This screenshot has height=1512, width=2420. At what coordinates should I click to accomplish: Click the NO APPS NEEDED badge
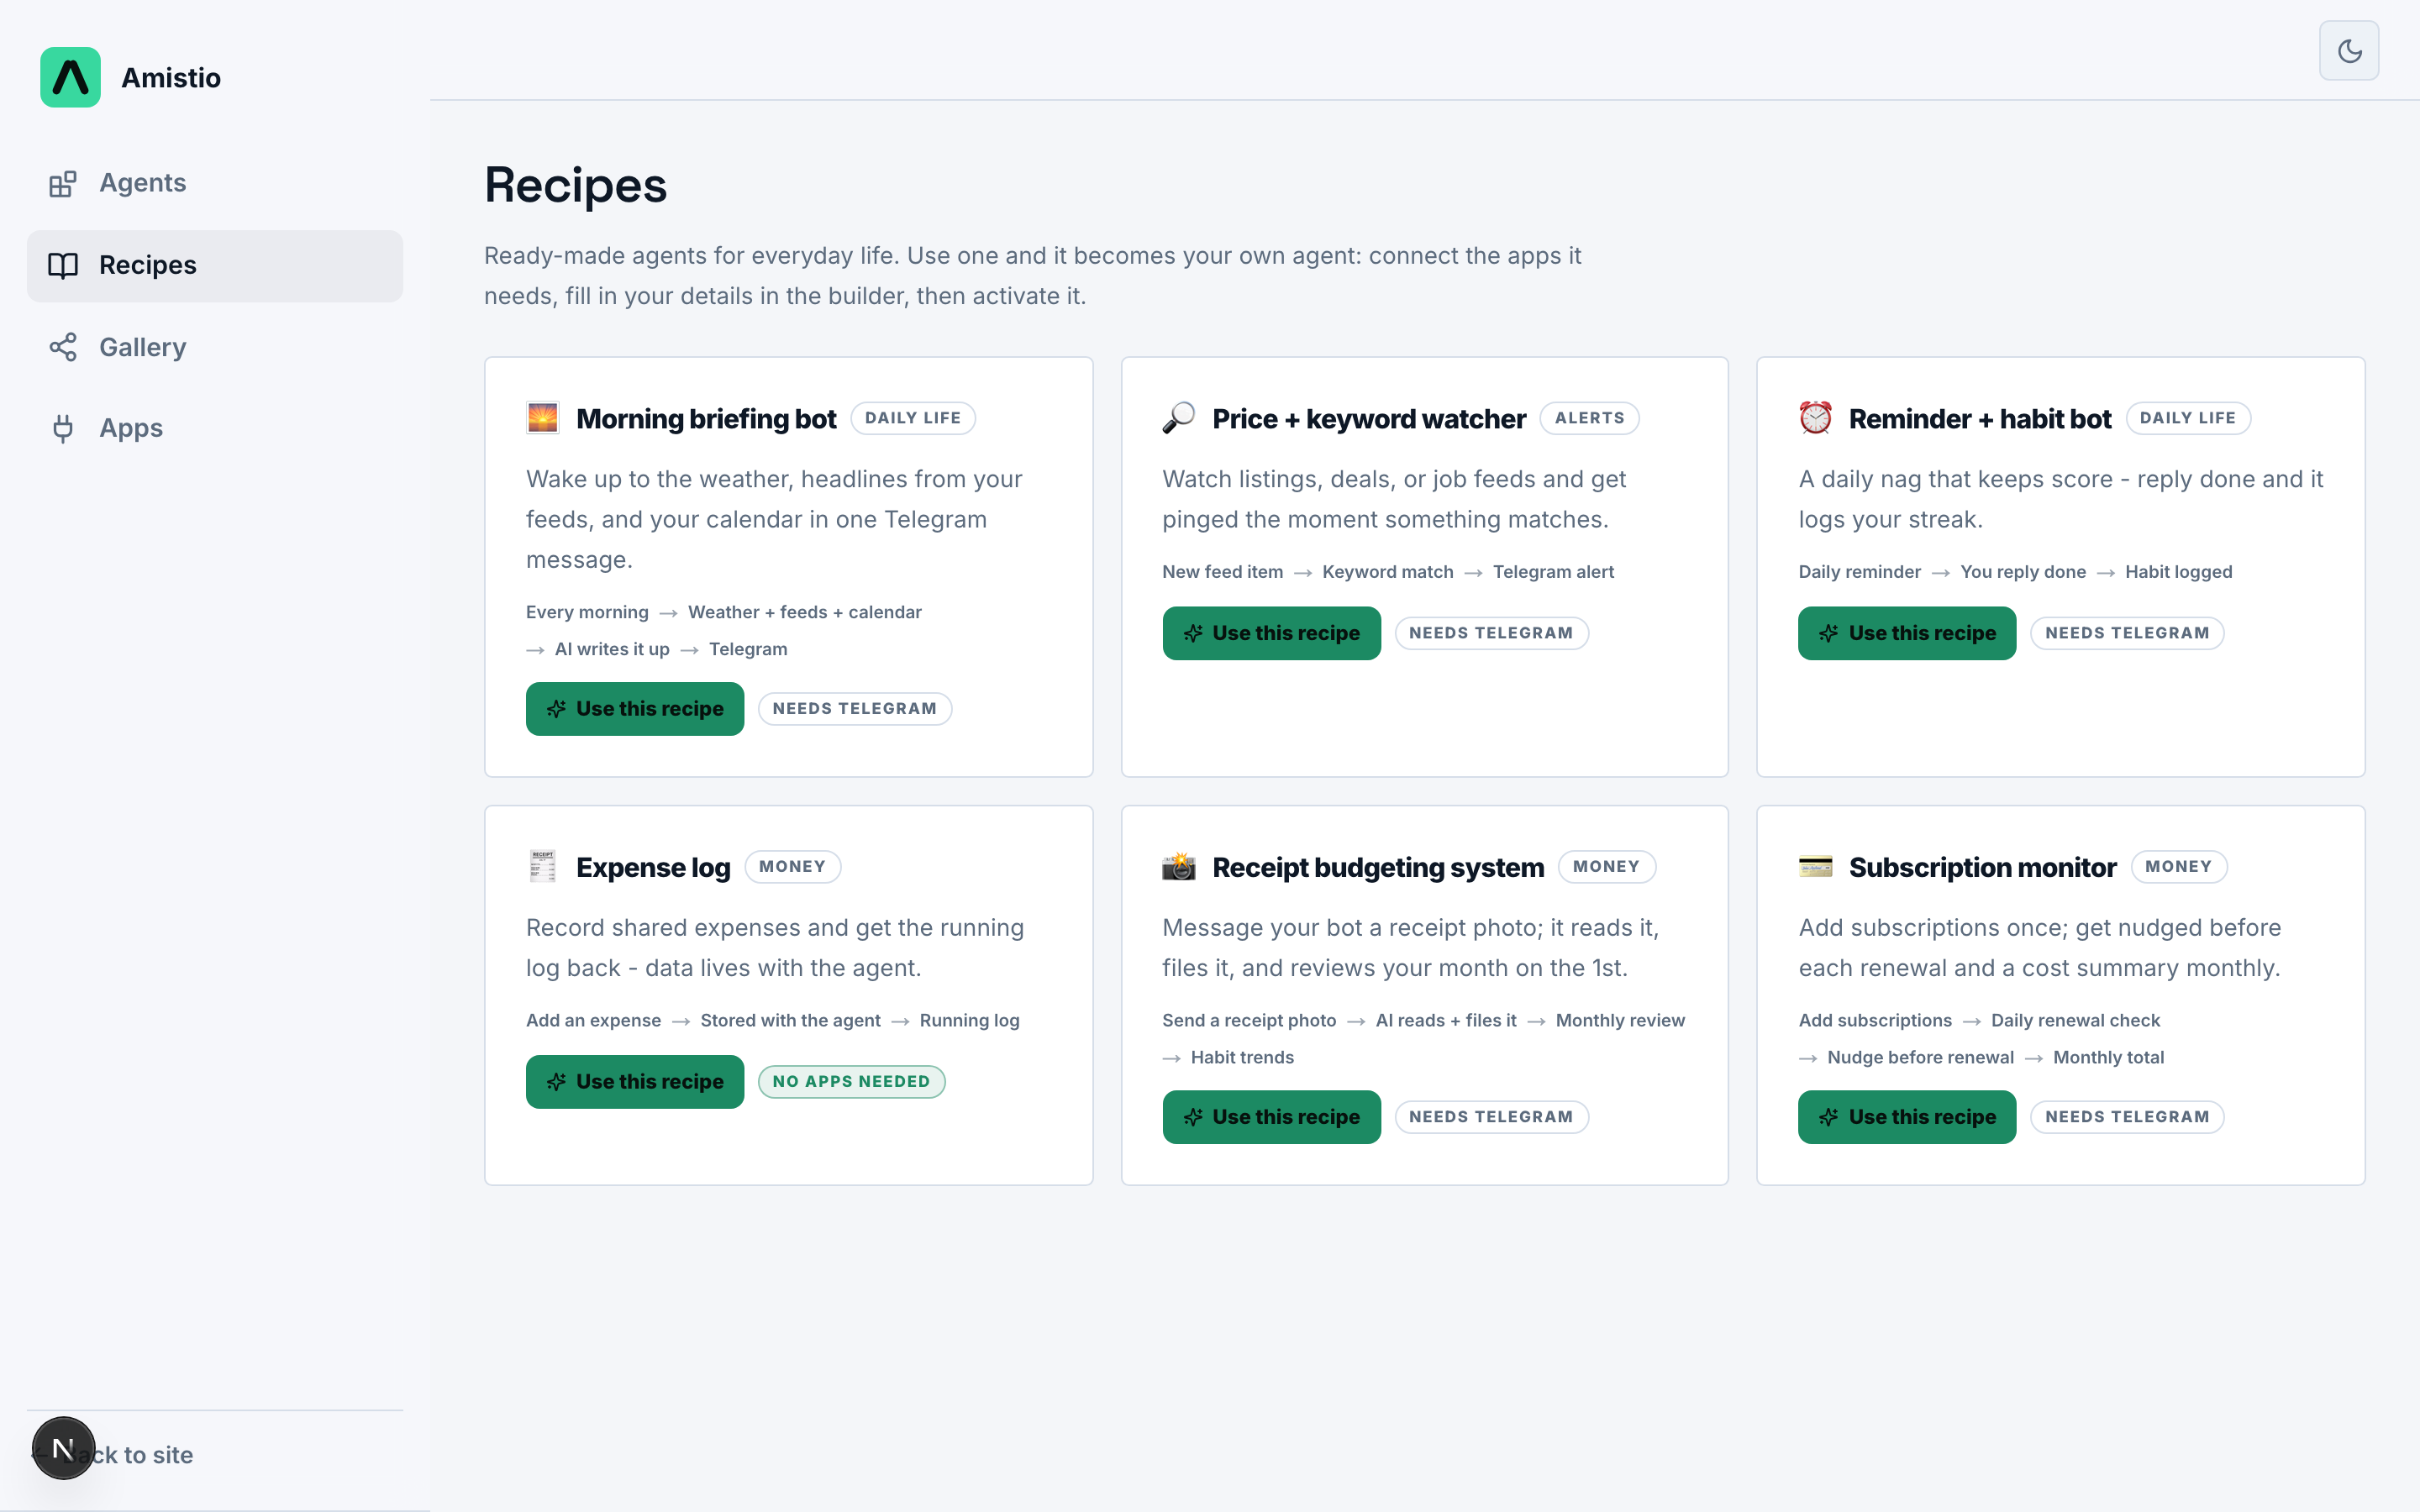(851, 1082)
